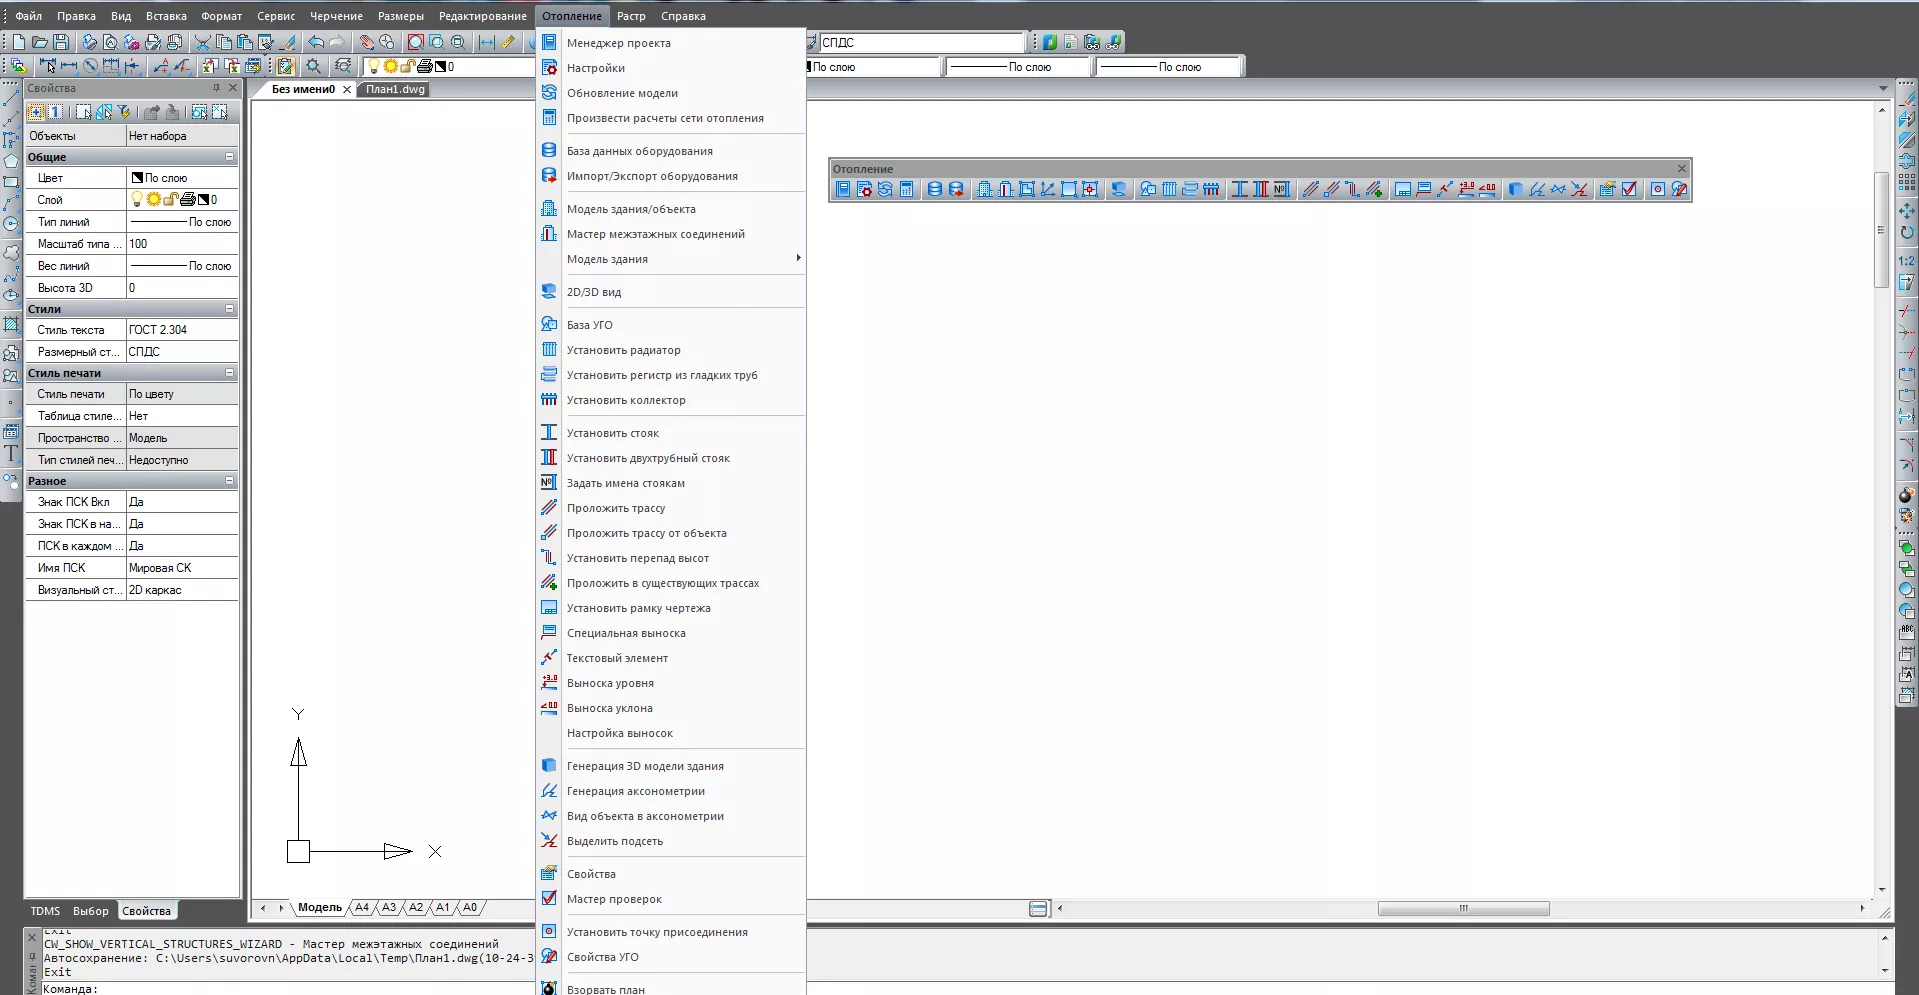
Task: Click the radiator icon in Отопление toolbar
Action: 1169,189
